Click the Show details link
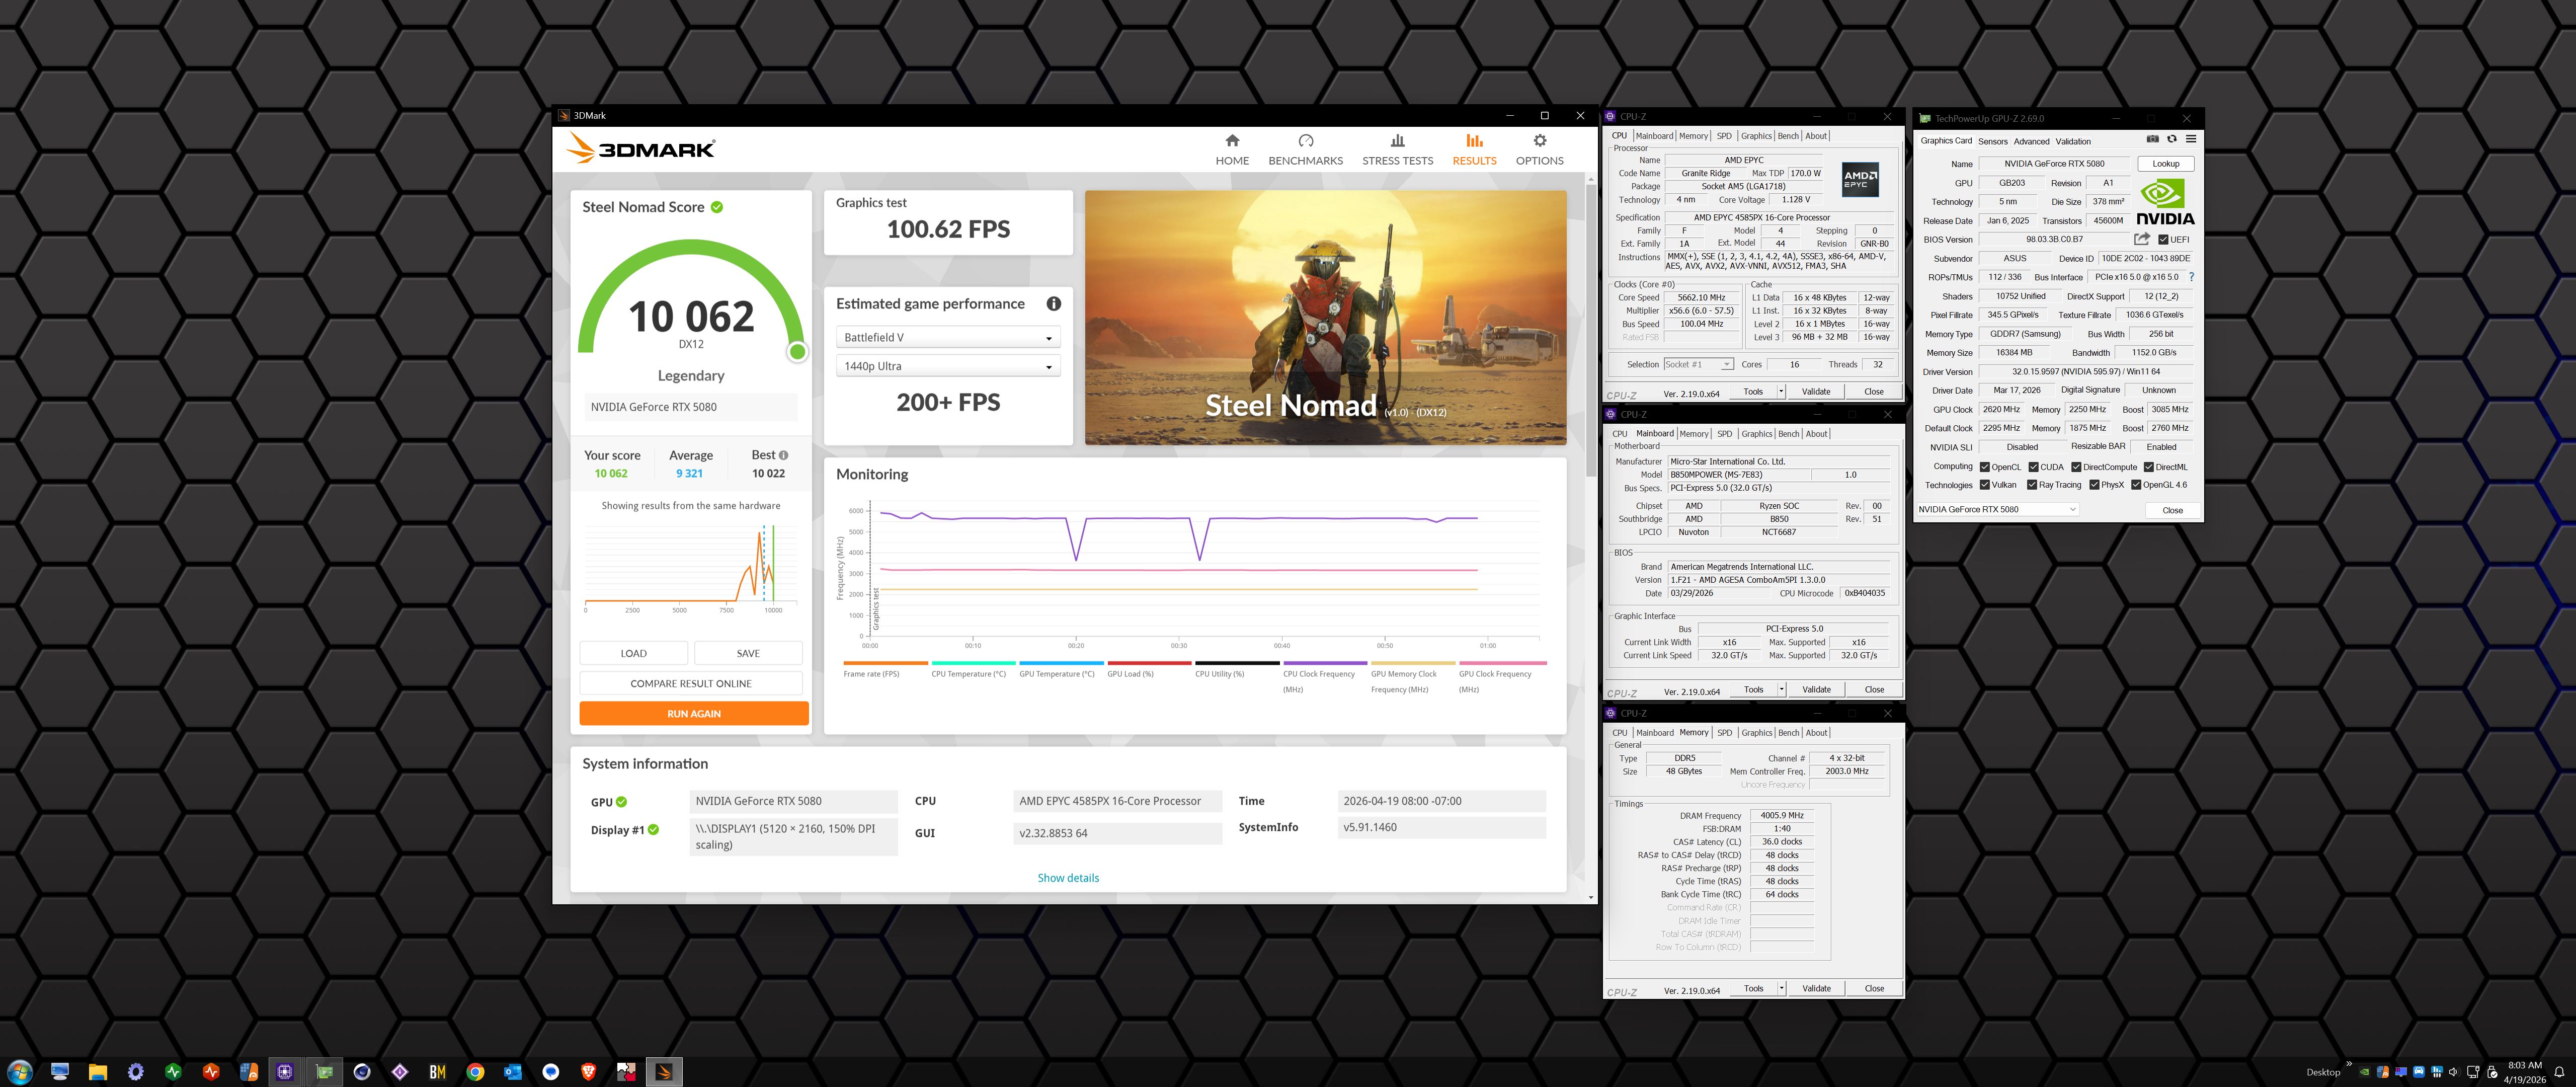 click(1068, 878)
